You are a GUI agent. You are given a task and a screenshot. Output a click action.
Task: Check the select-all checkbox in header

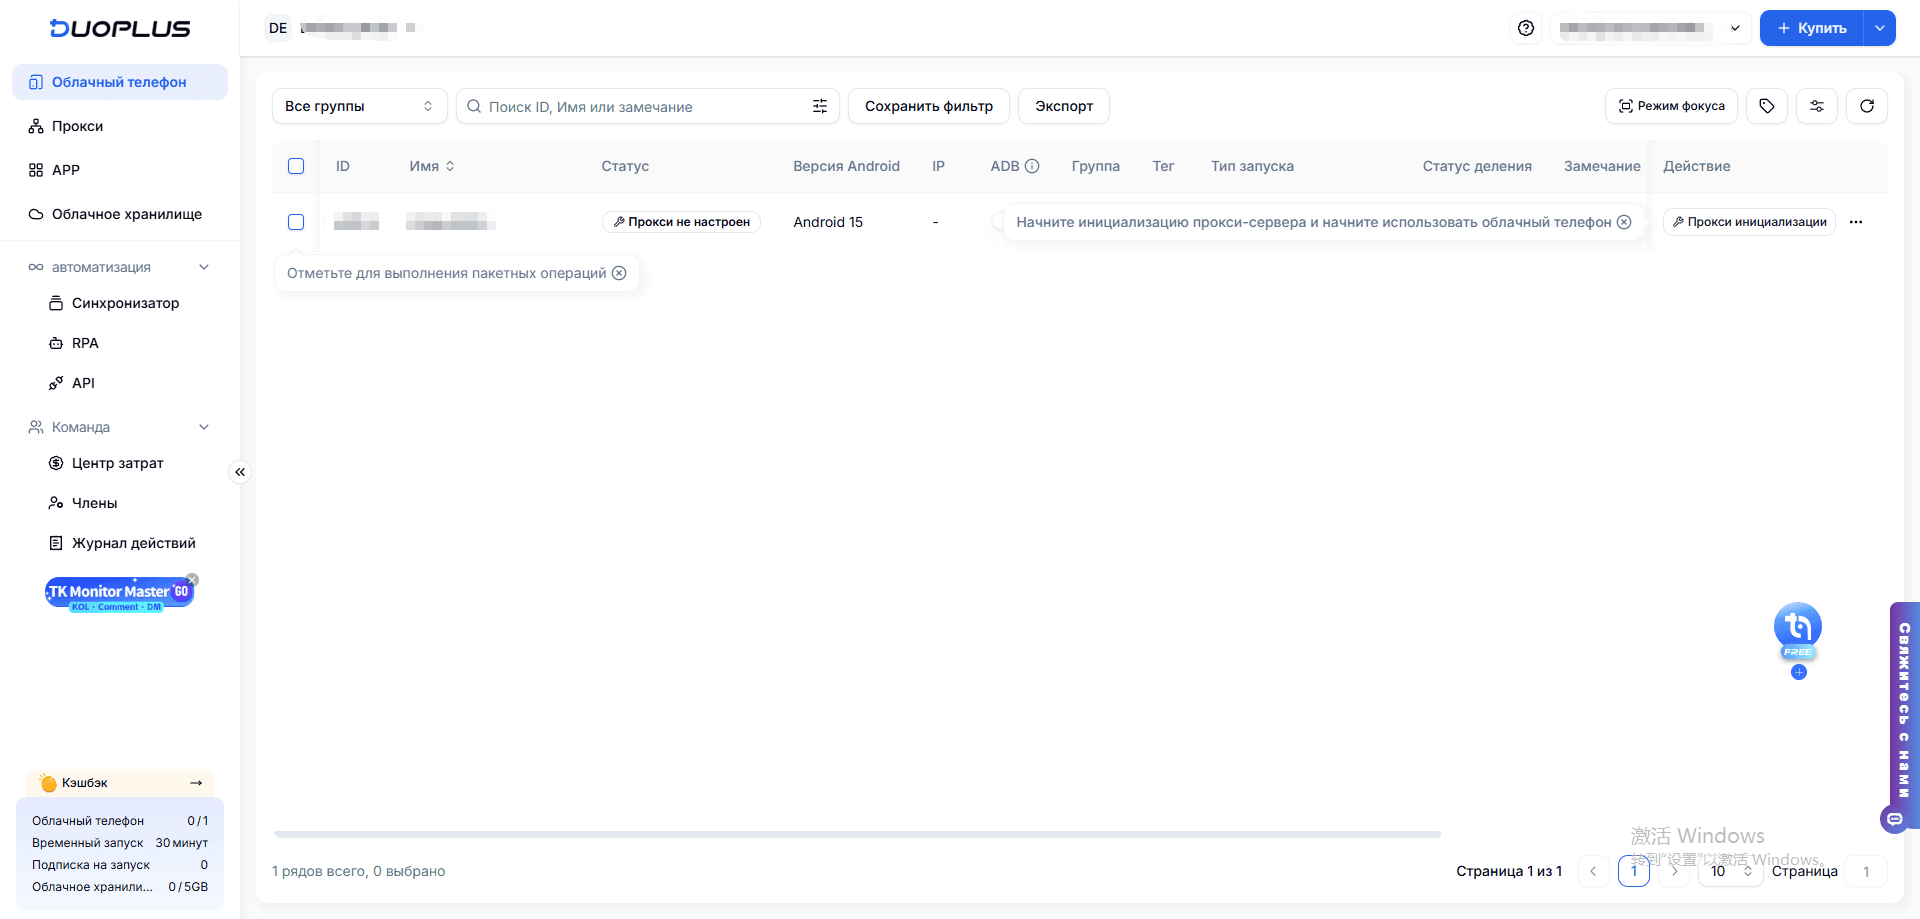296,166
